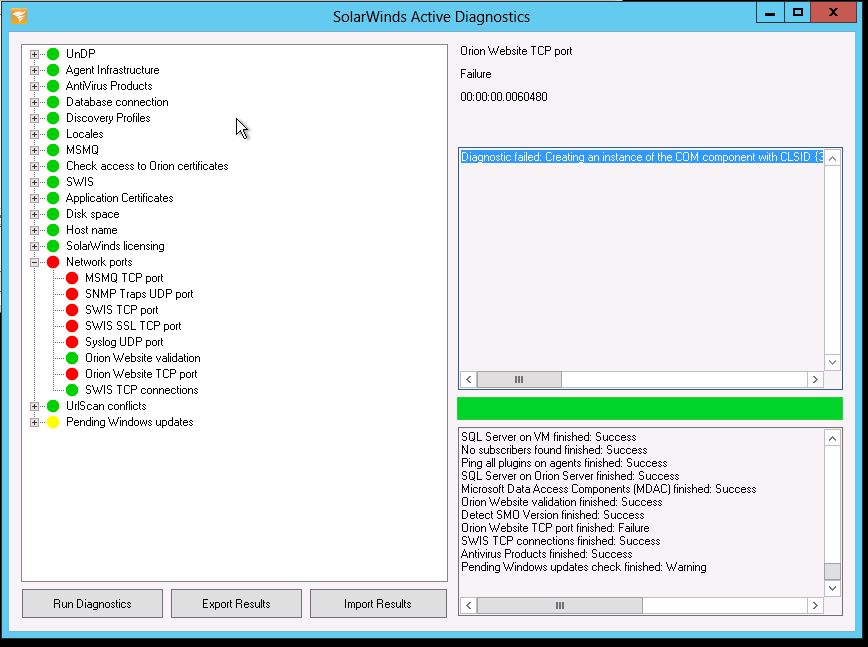Click the green status dot for Locales
868x647 pixels.
(53, 134)
